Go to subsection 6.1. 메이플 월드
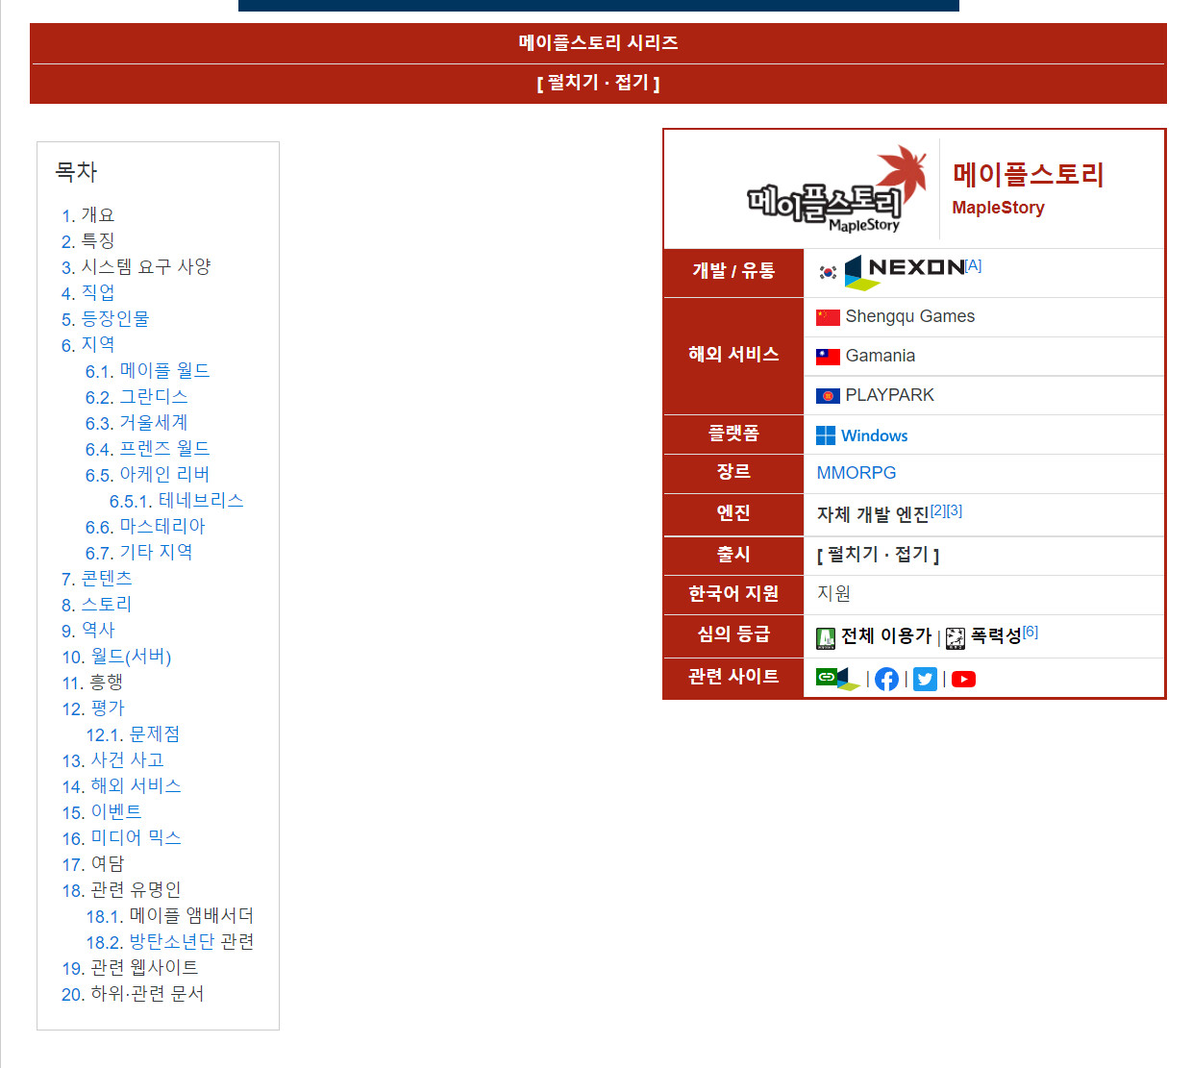Viewport: 1192px width, 1068px height. 147,371
